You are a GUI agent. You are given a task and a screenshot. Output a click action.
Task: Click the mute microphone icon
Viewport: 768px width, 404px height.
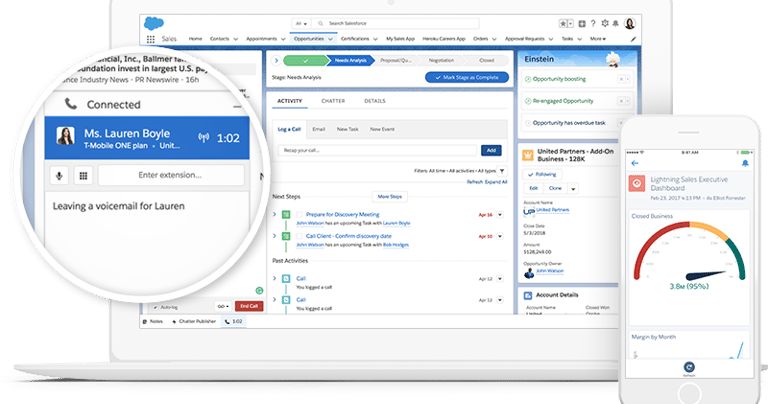[x=59, y=175]
